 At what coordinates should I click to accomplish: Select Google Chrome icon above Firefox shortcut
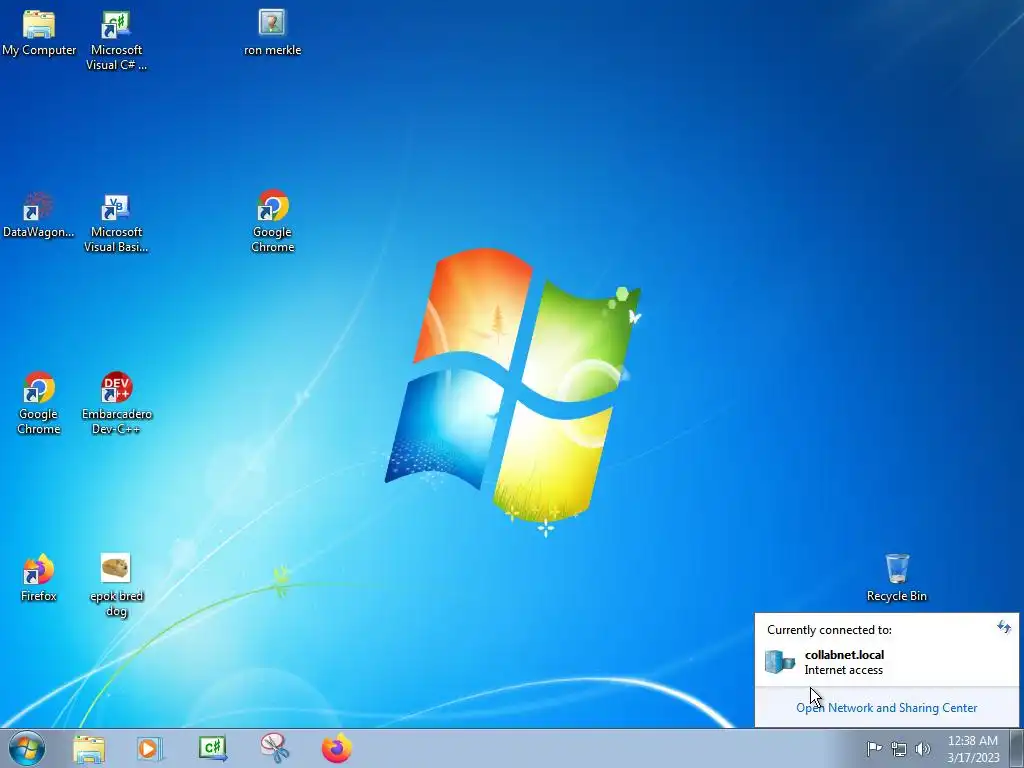(x=39, y=403)
